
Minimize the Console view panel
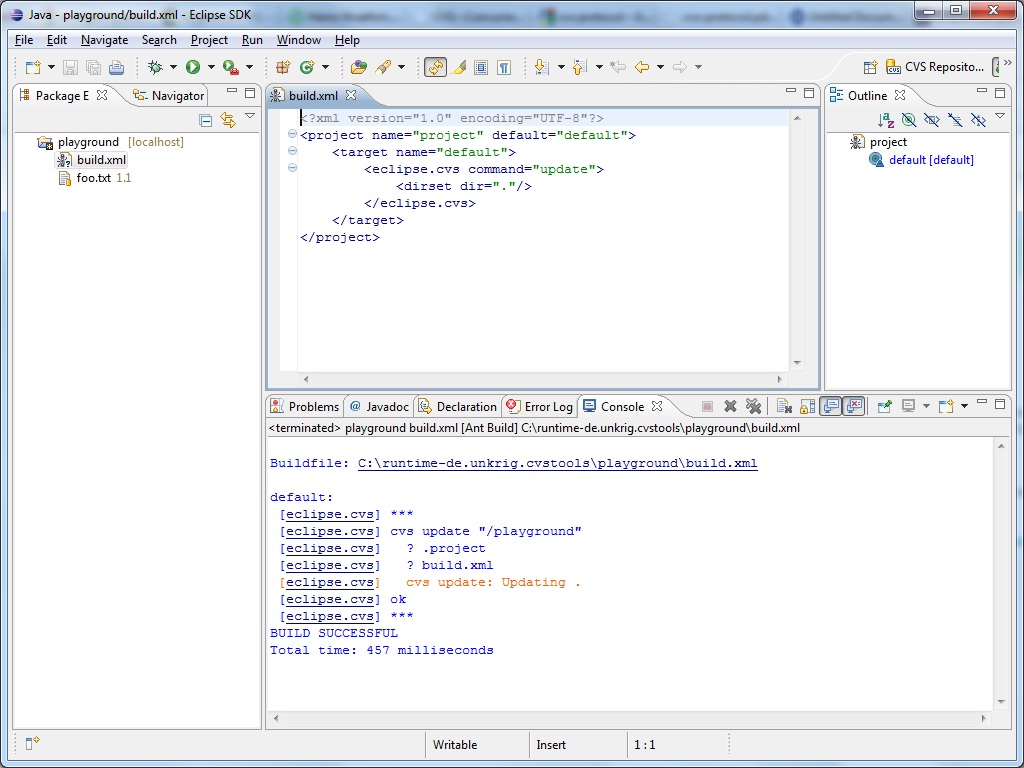tap(982, 403)
